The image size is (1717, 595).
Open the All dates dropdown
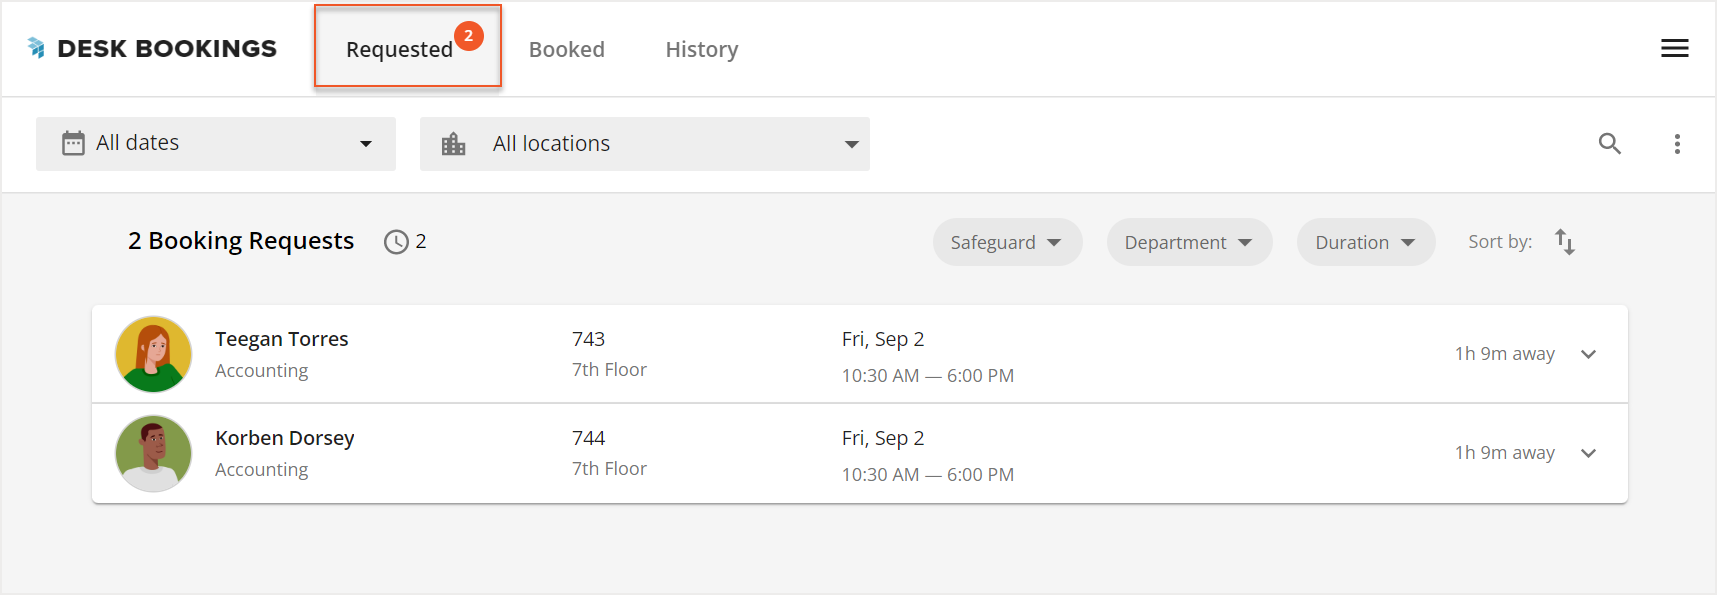[x=215, y=143]
